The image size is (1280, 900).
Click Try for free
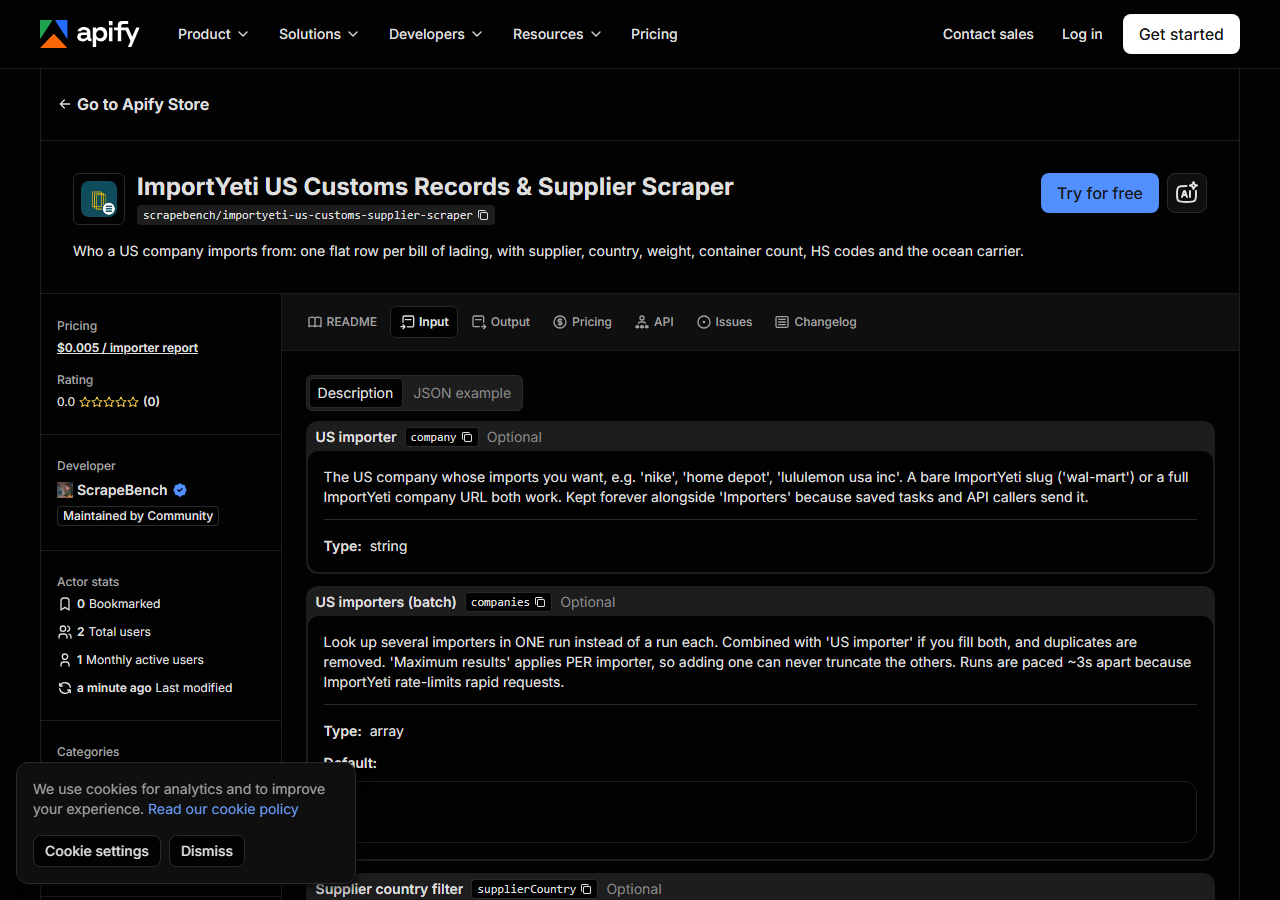tap(1100, 193)
